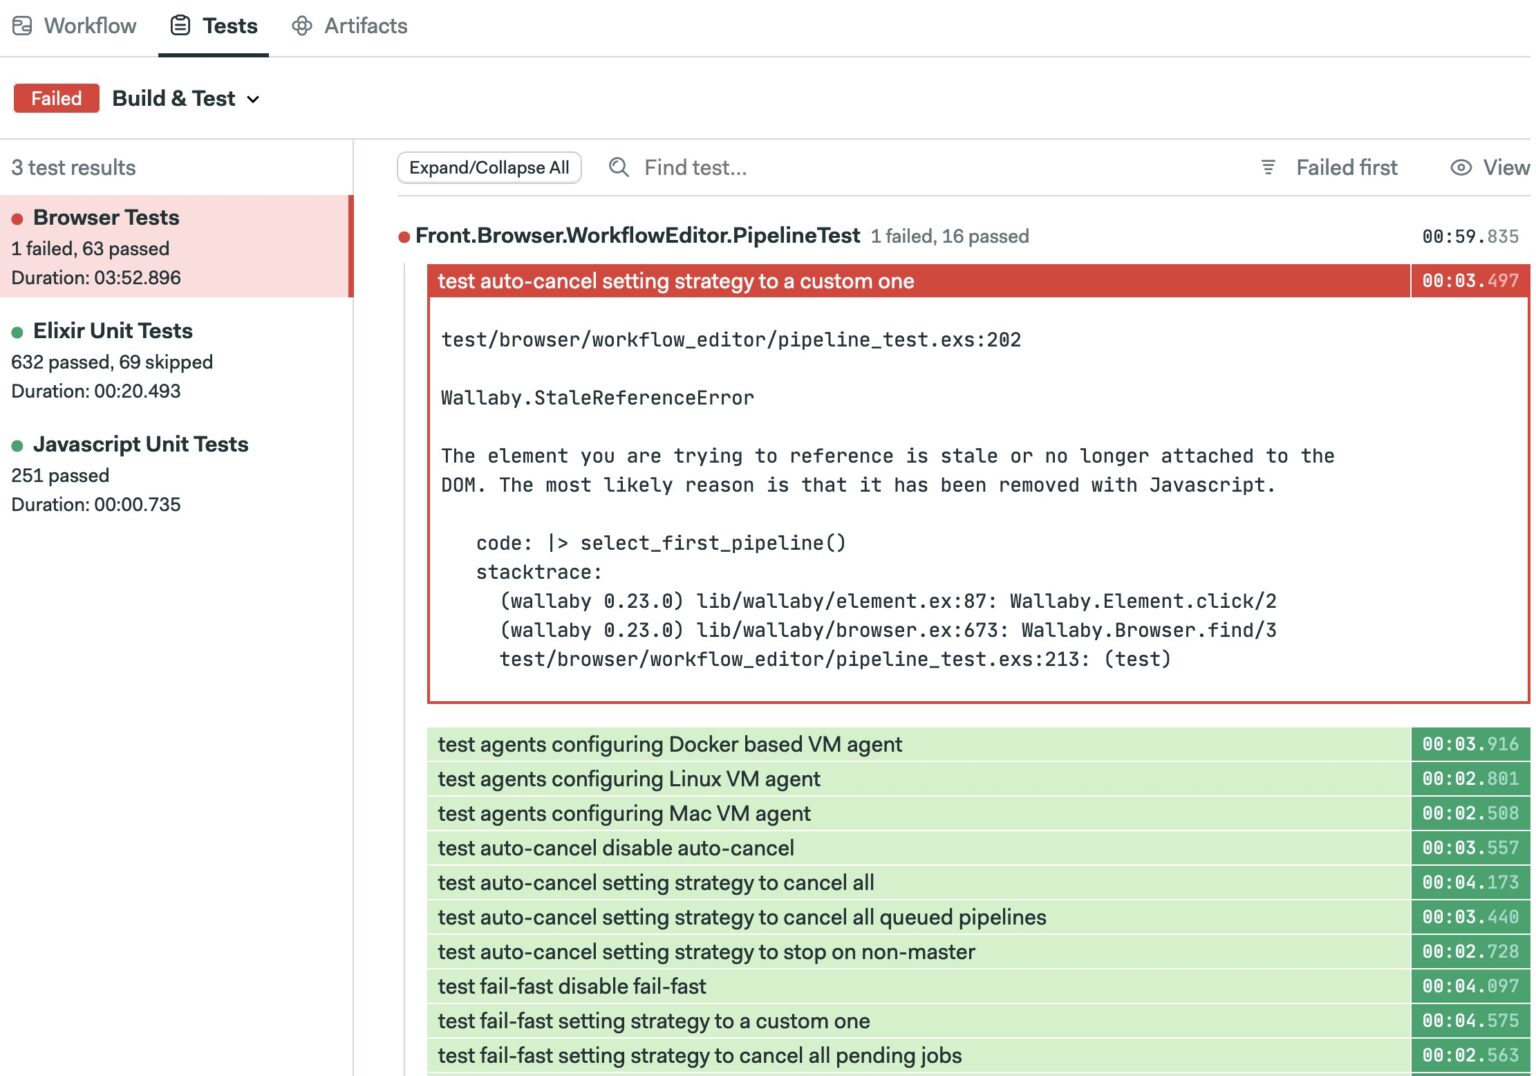Click the red duration bar showing 00:03.497
Viewport: 1536px width, 1076px height.
pyautogui.click(x=1470, y=281)
